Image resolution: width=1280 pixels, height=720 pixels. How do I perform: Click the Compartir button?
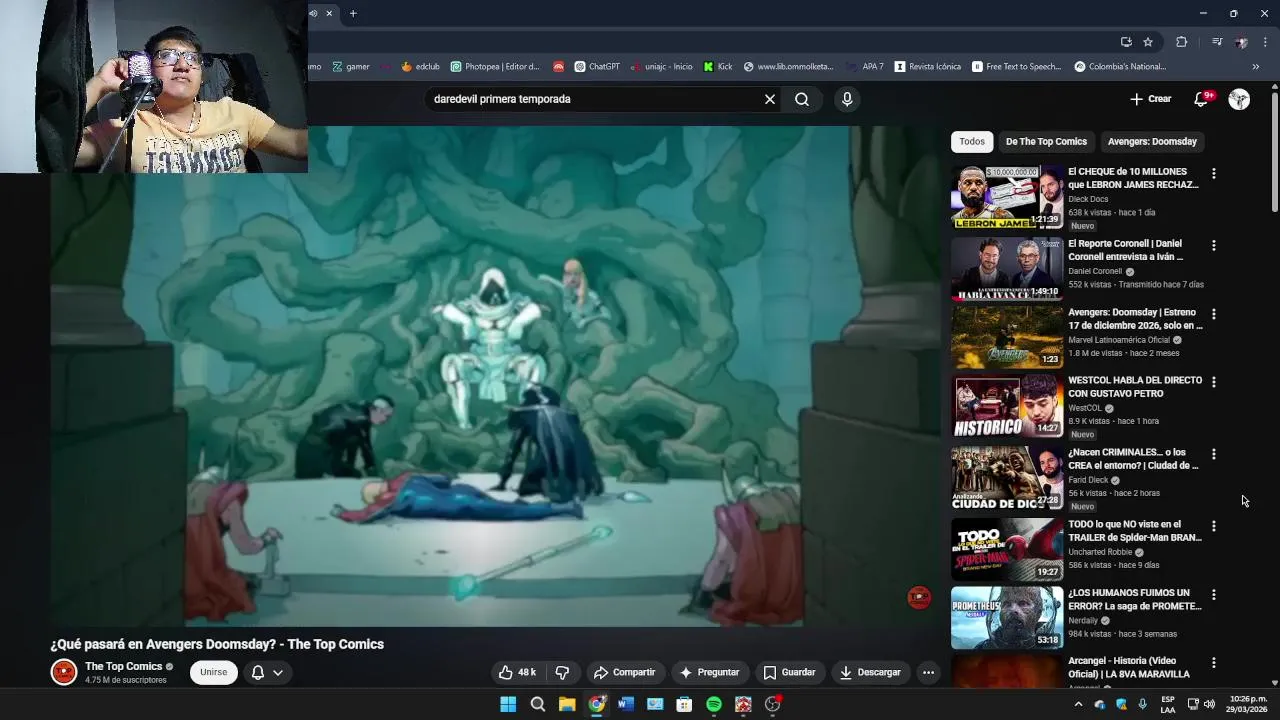624,672
